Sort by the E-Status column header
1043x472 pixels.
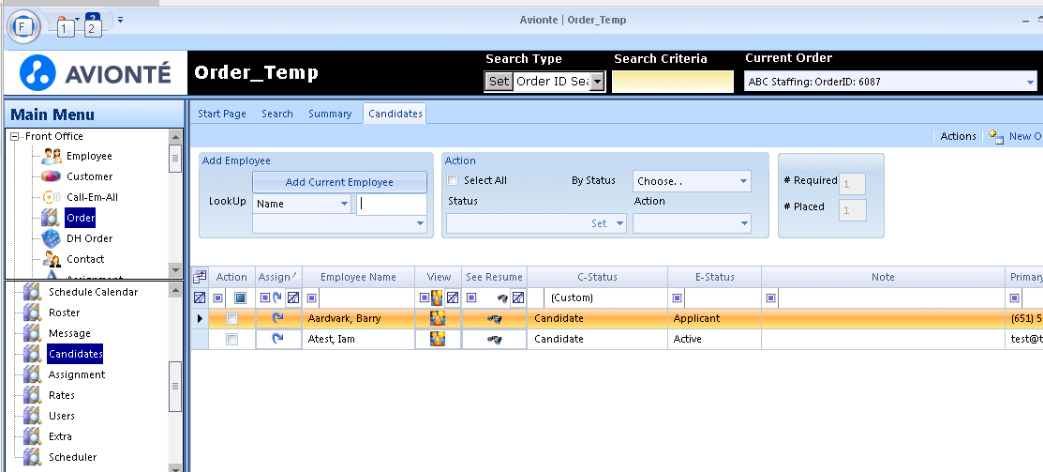tap(714, 277)
